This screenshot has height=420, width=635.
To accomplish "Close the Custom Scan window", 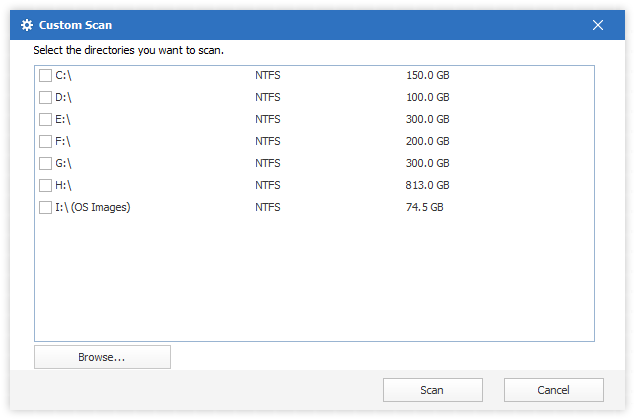I will [x=598, y=25].
